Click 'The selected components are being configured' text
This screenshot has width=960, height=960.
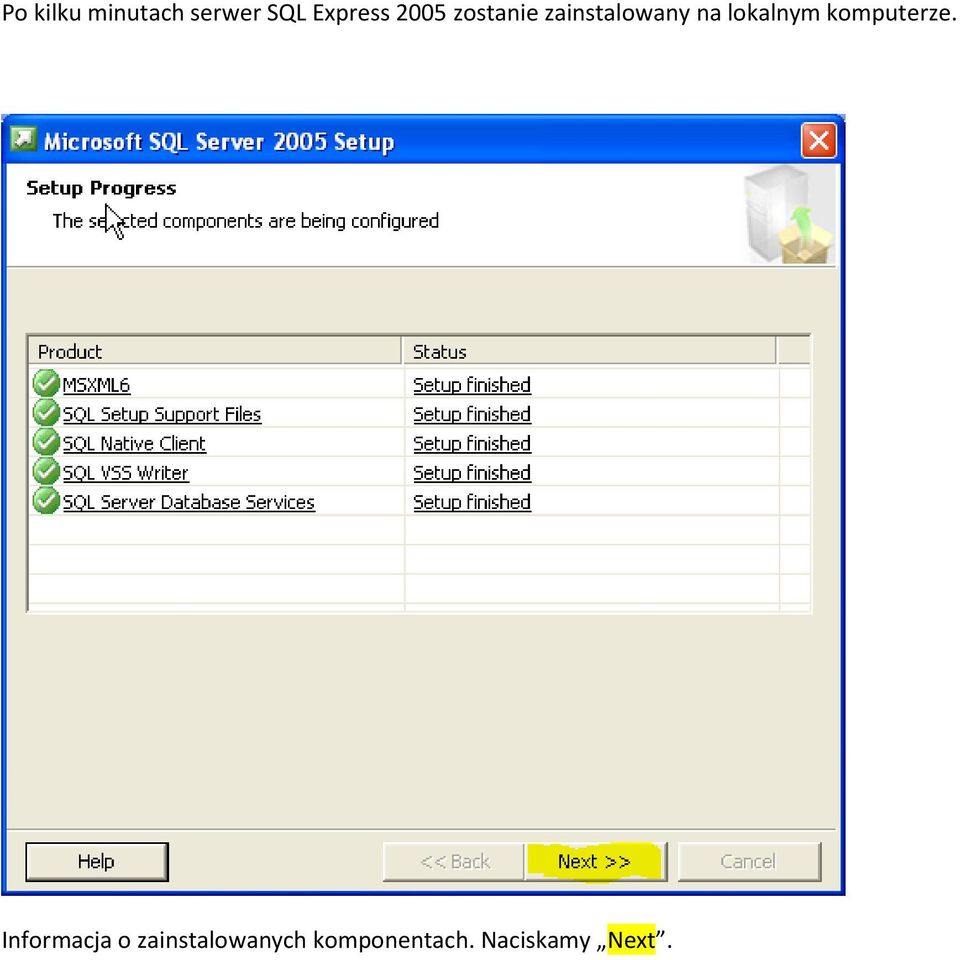(x=246, y=220)
